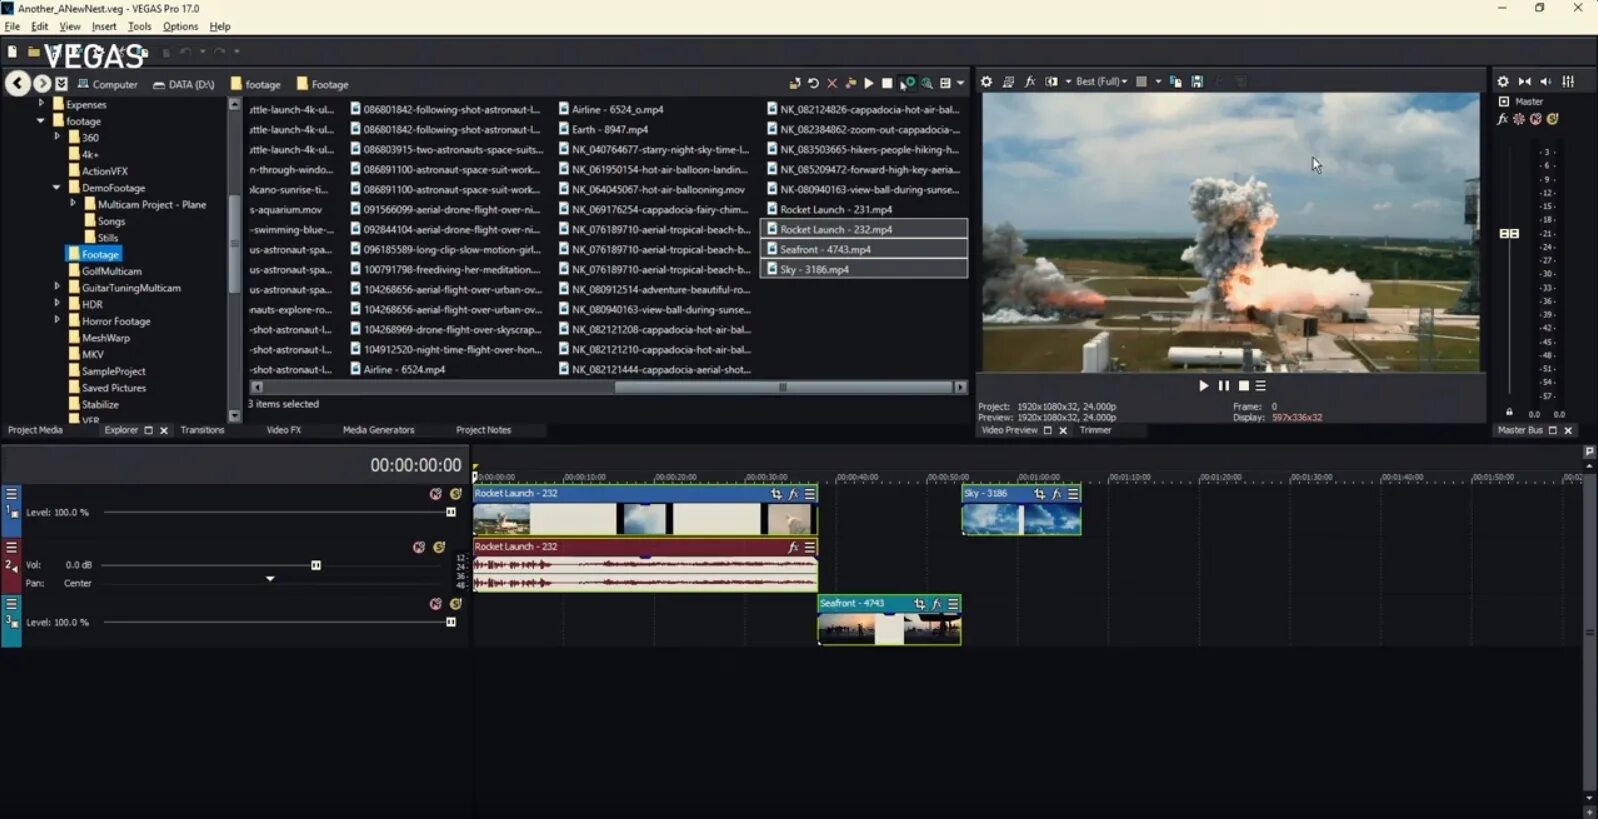Open track 1 hamburger menu

point(12,494)
